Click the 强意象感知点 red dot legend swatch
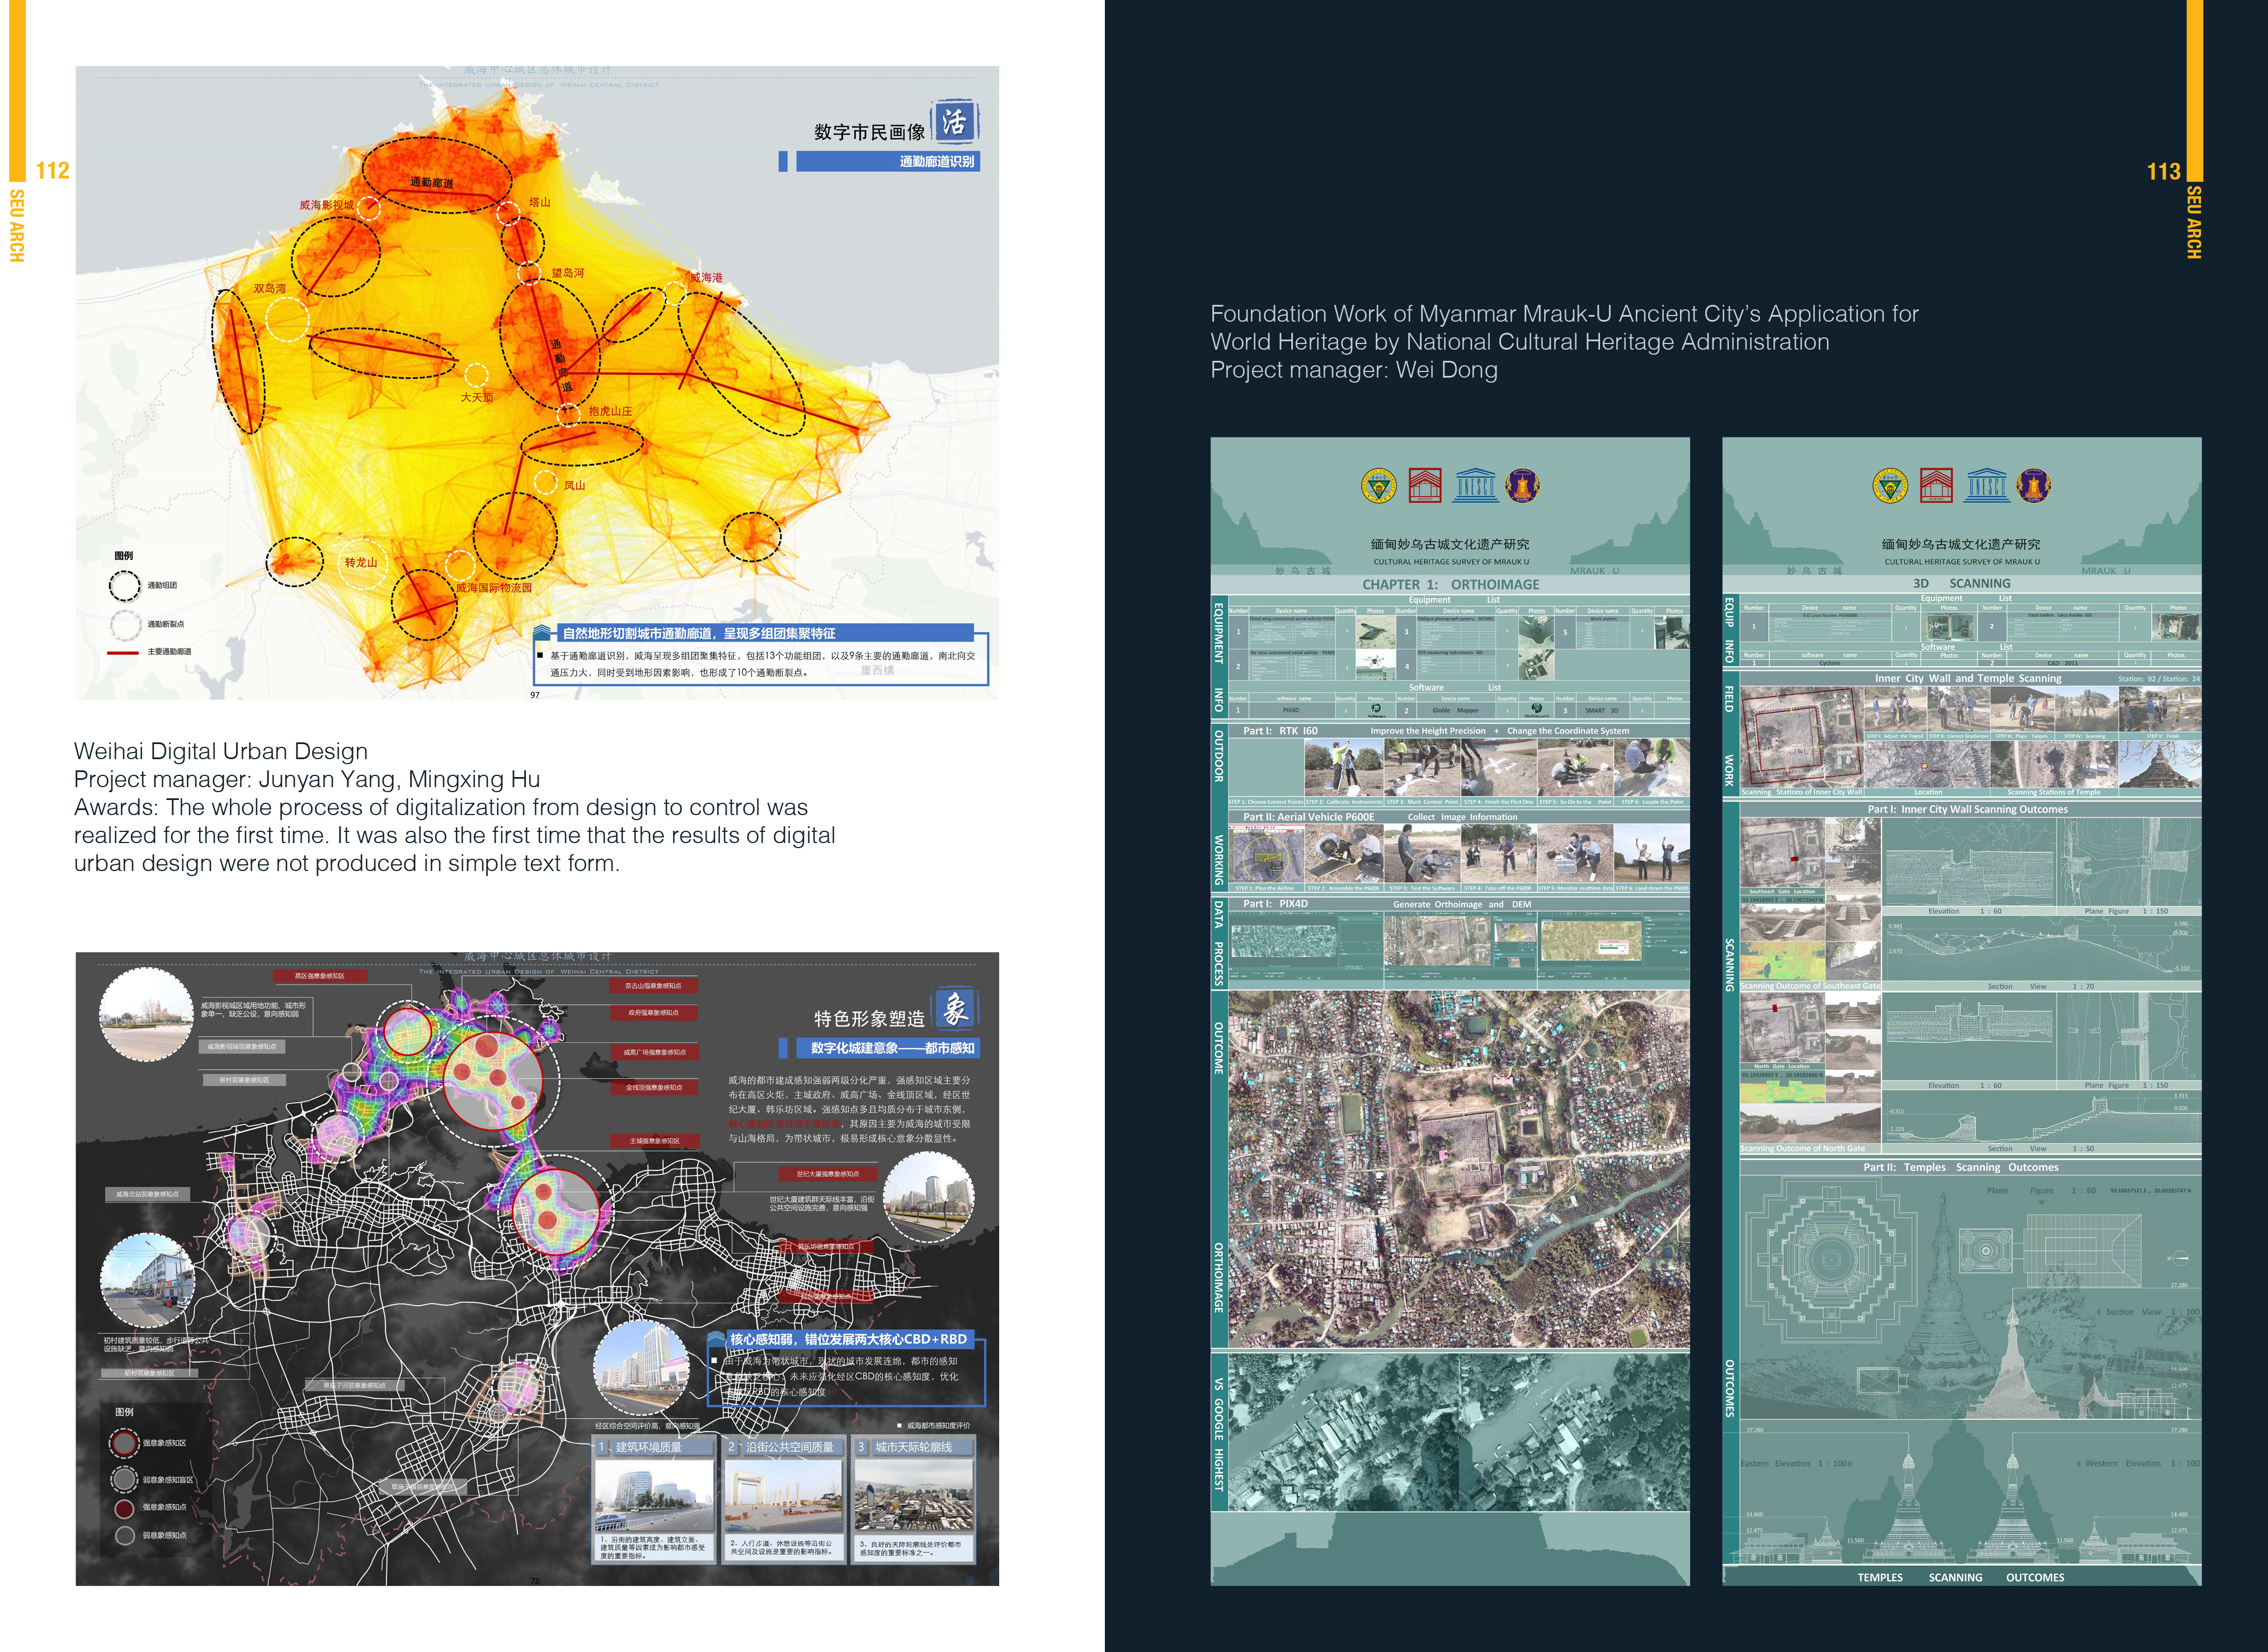Viewport: 2268px width, 1652px height. pos(124,1508)
